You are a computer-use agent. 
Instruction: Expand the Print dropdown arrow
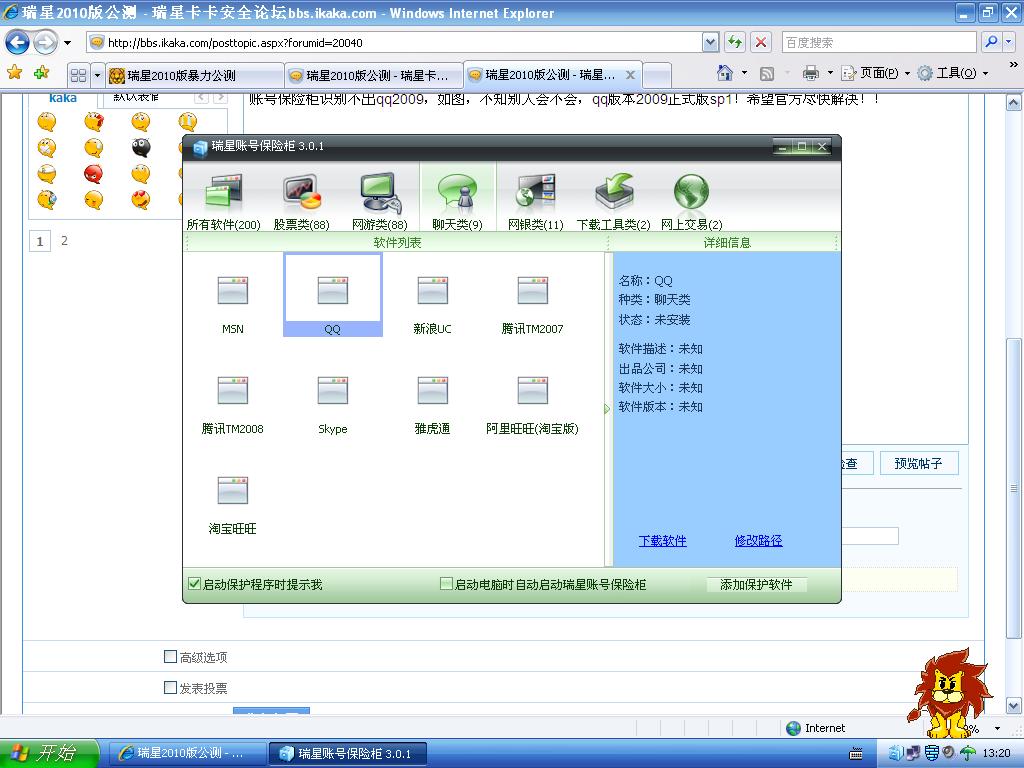pos(831,73)
